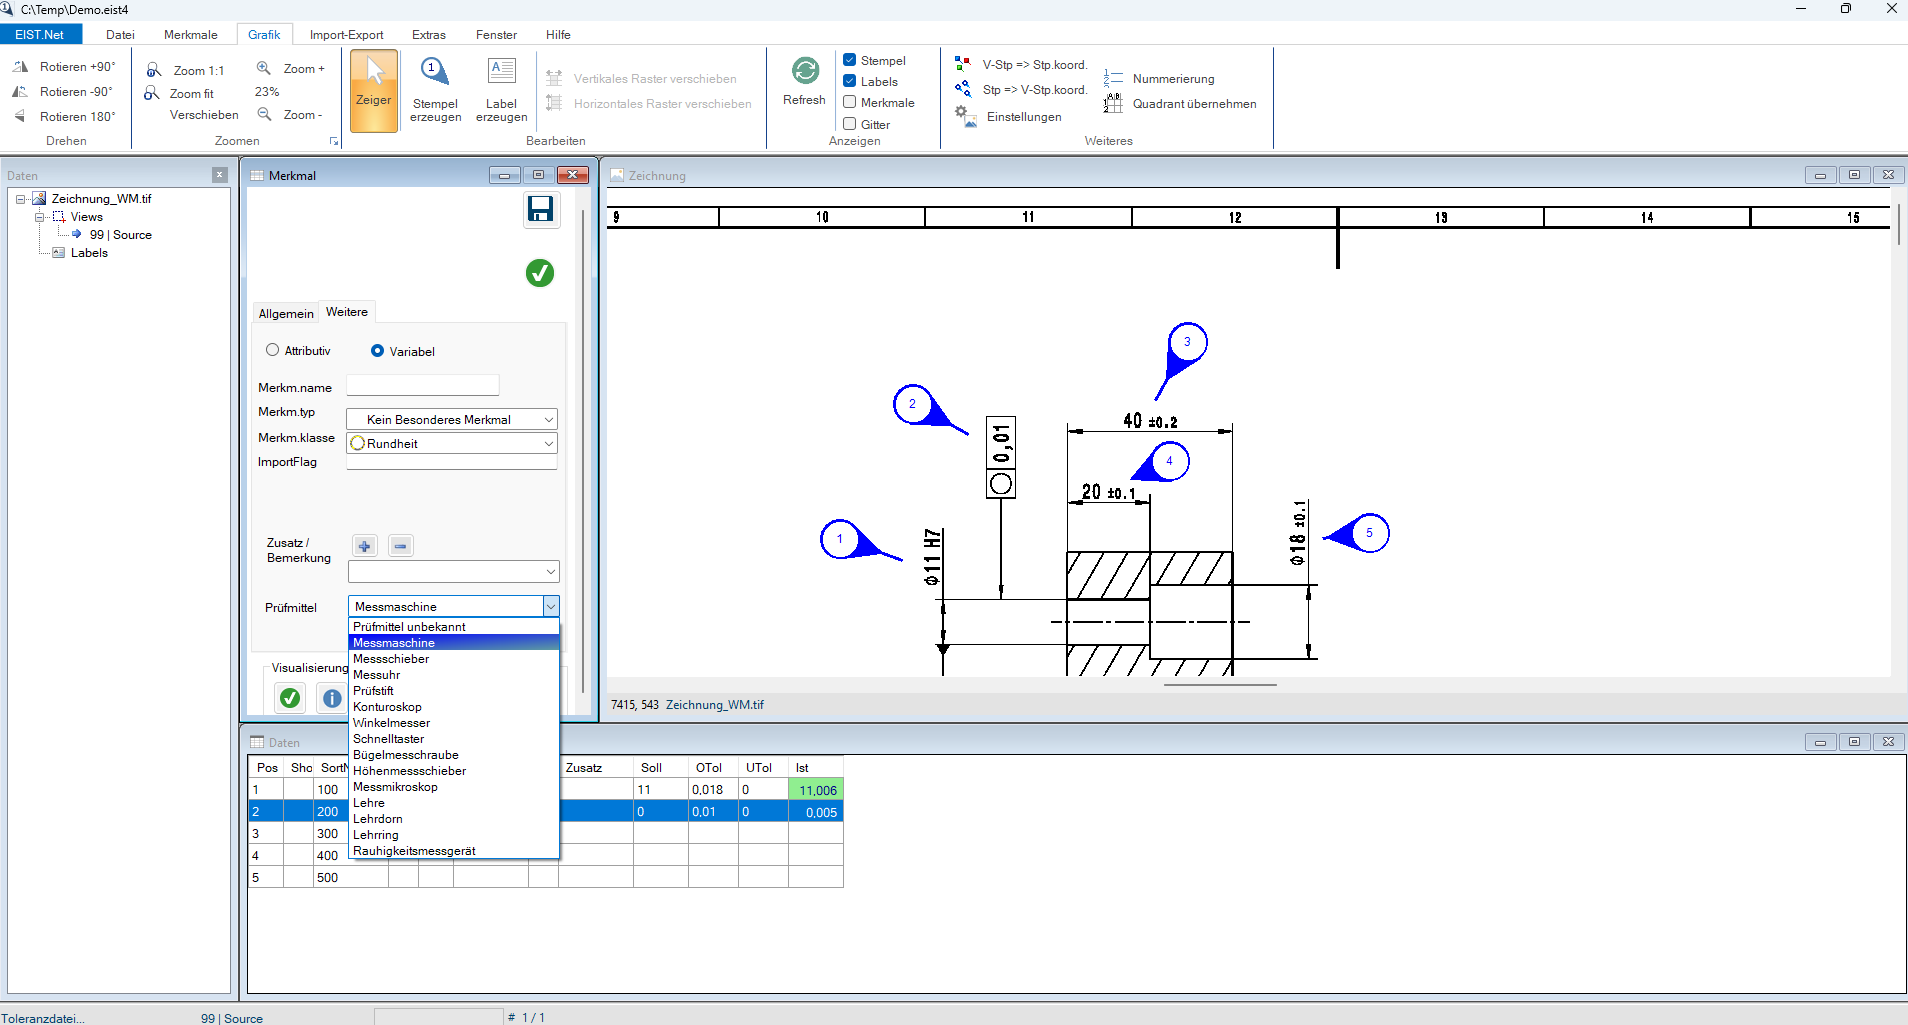
Task: Uncheck the Stempel checkbox
Action: (850, 60)
